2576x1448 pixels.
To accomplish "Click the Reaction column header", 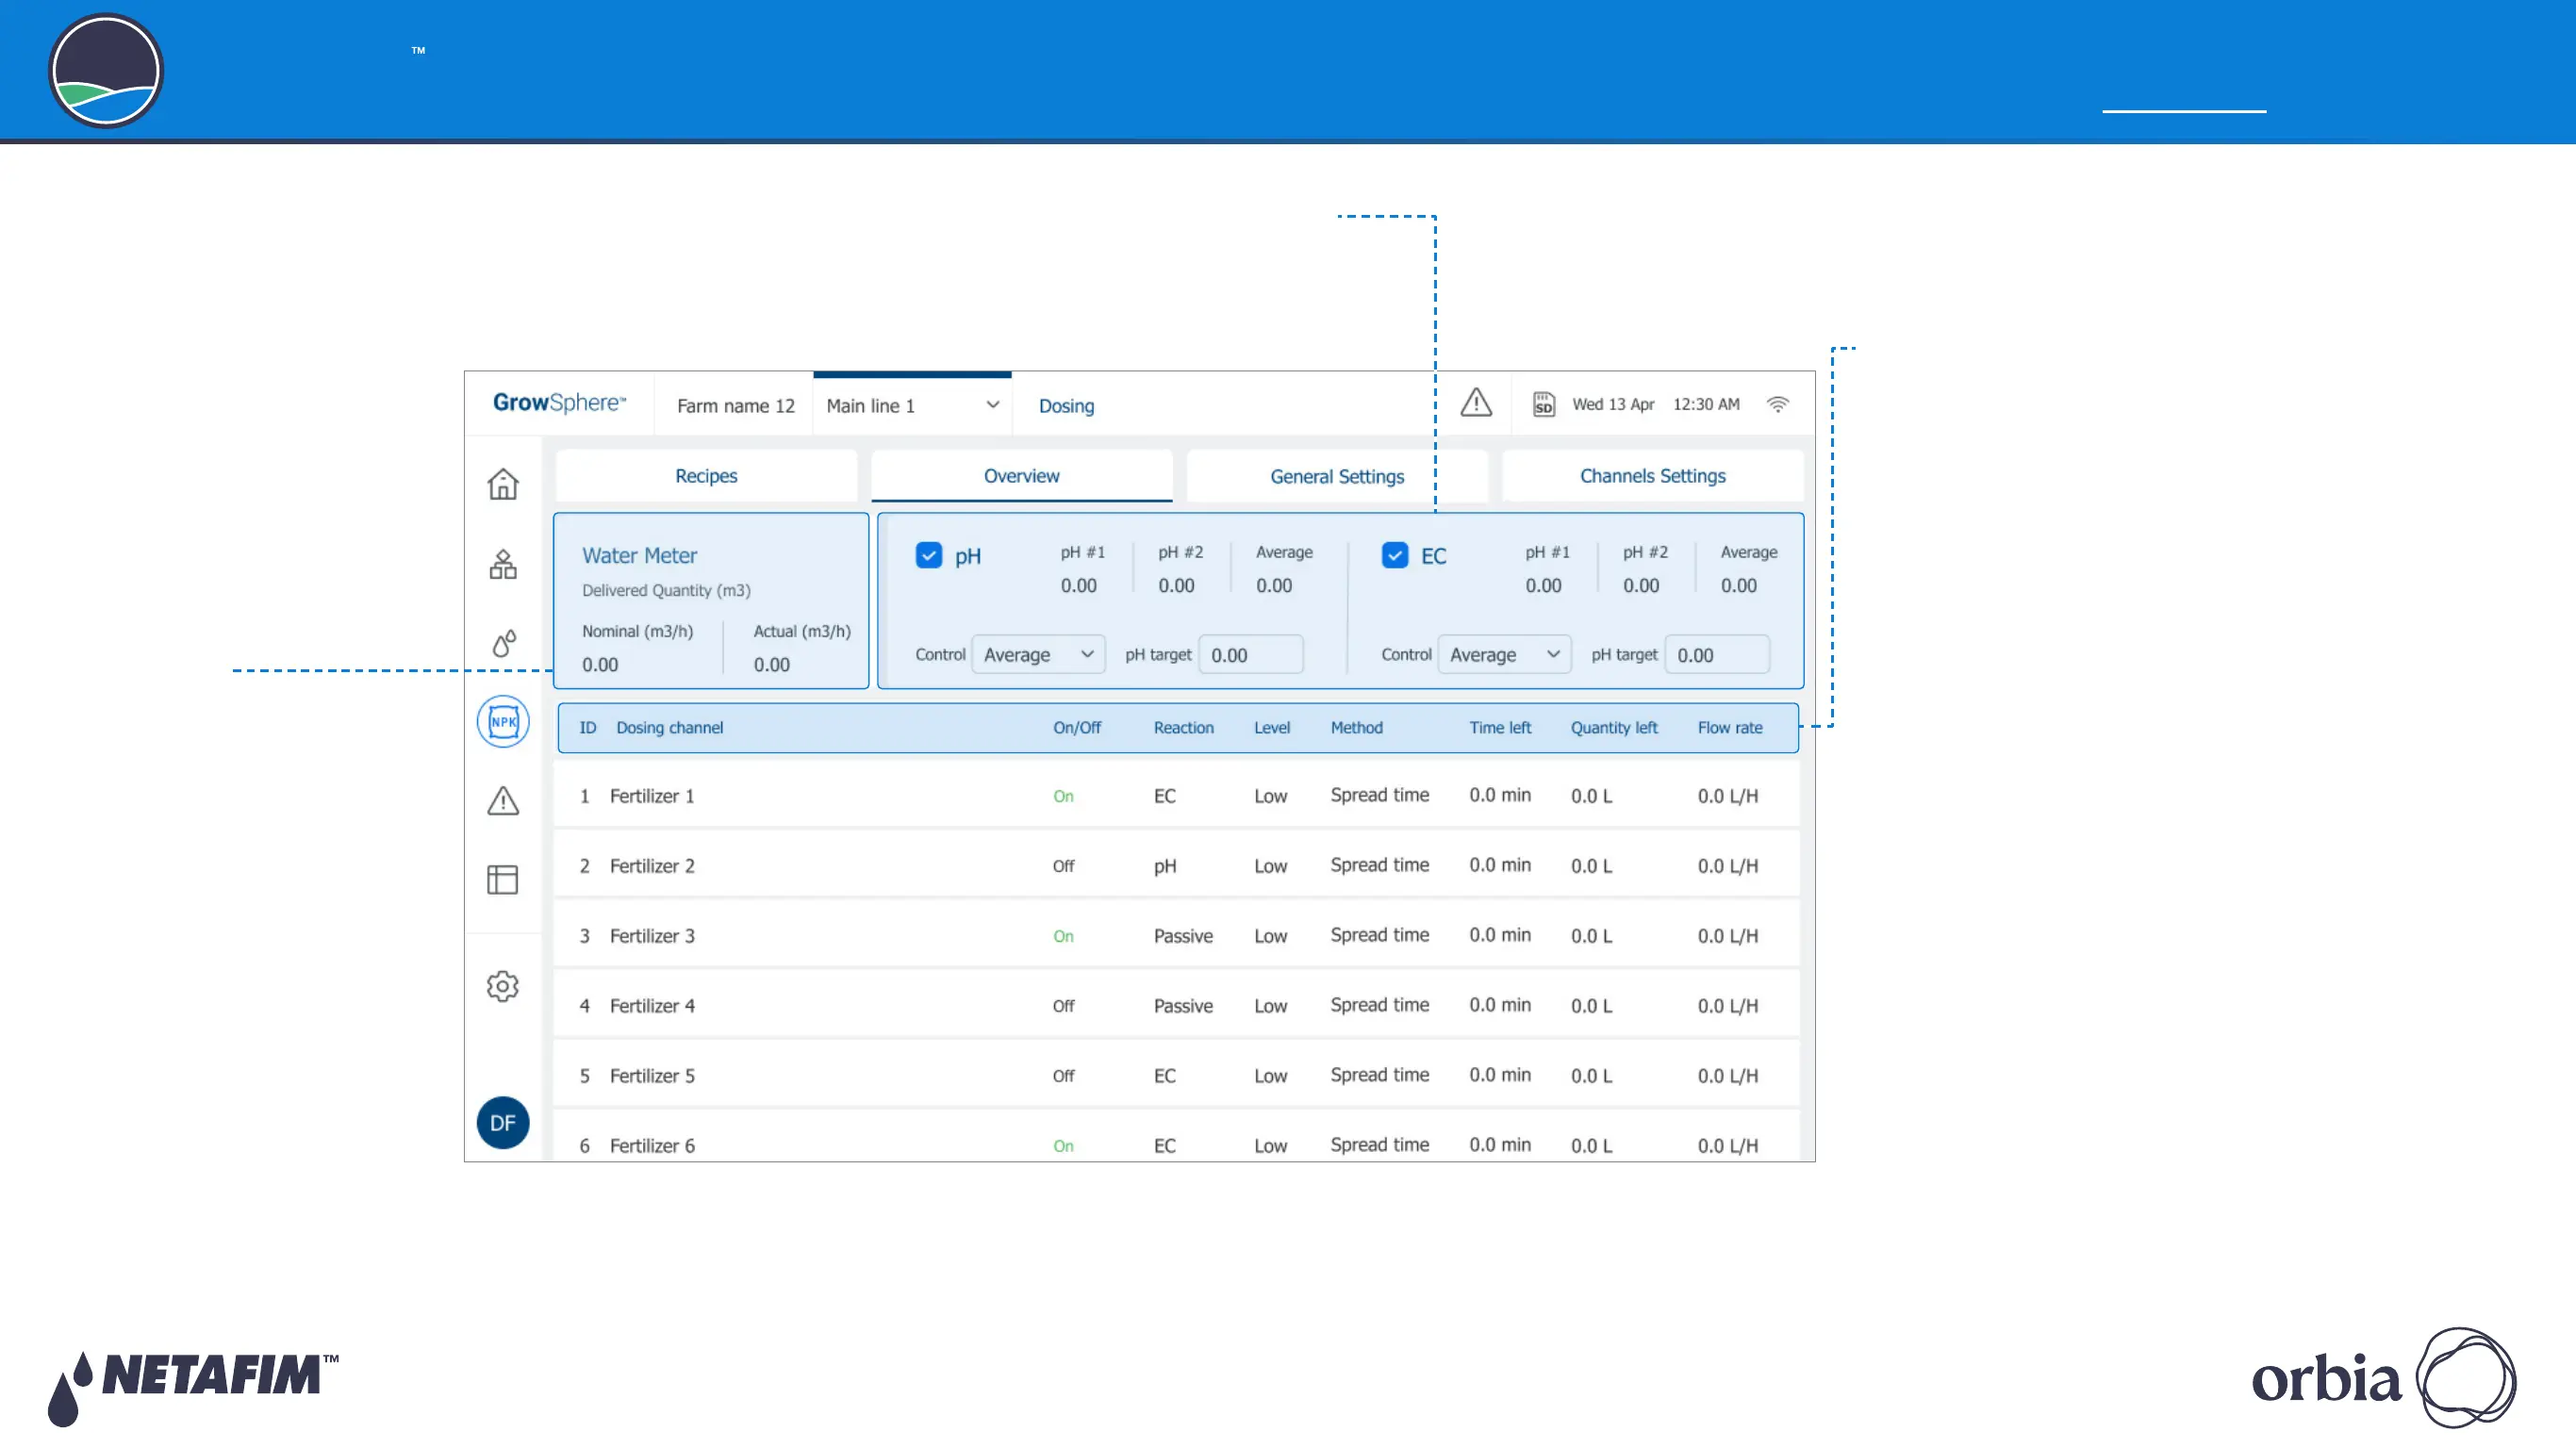I will tap(1184, 728).
